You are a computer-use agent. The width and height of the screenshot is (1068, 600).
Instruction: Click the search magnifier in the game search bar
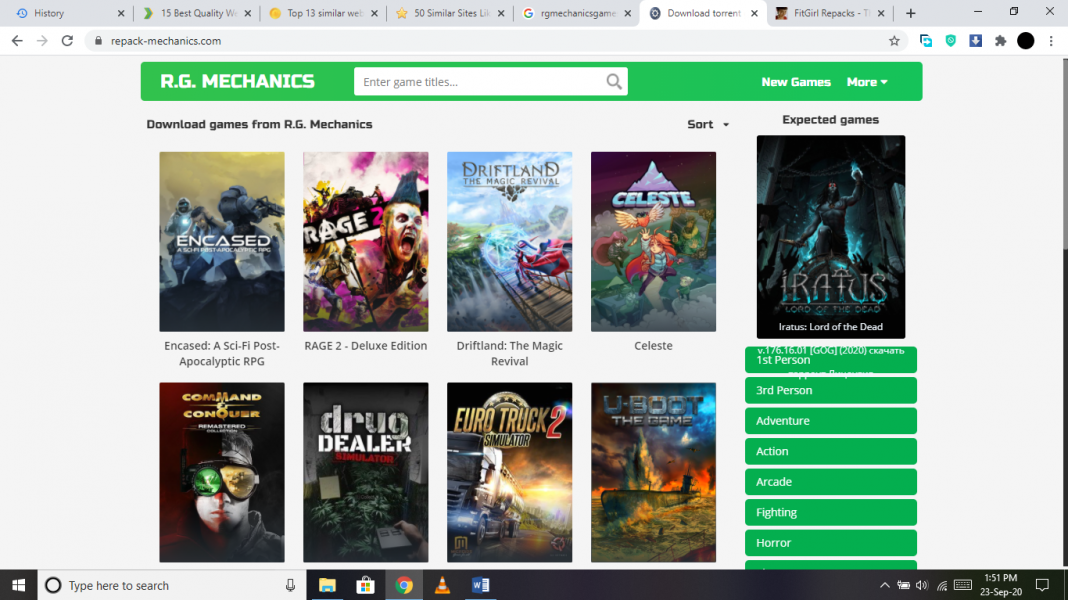click(613, 80)
